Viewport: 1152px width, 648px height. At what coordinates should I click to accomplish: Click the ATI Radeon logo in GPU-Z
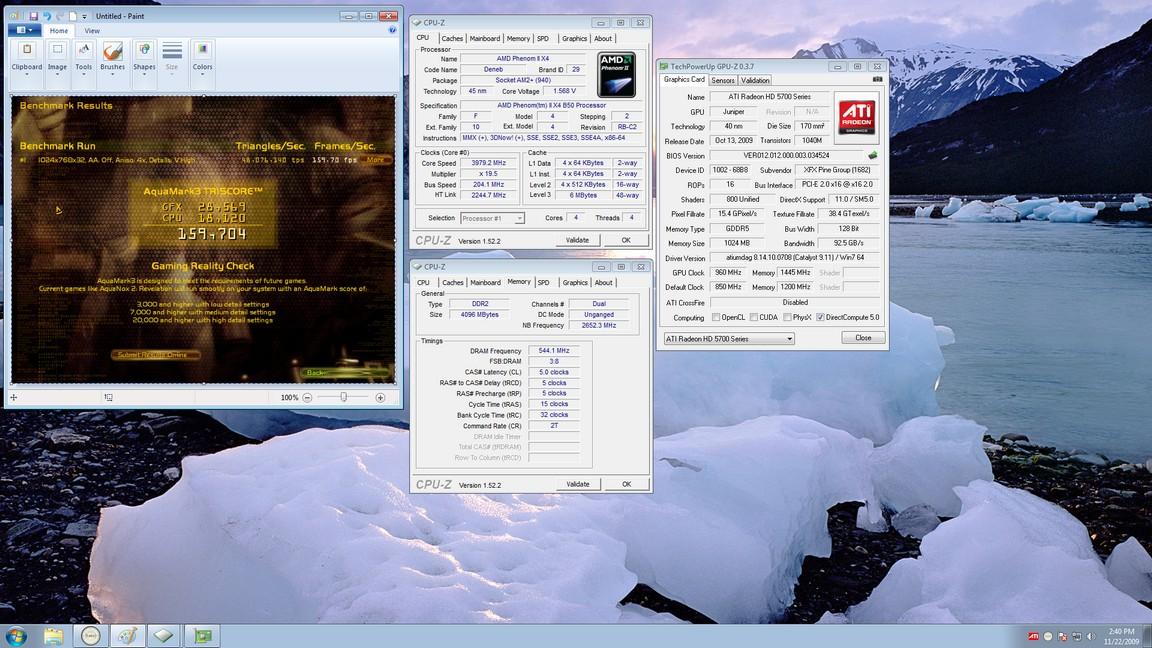coord(857,116)
